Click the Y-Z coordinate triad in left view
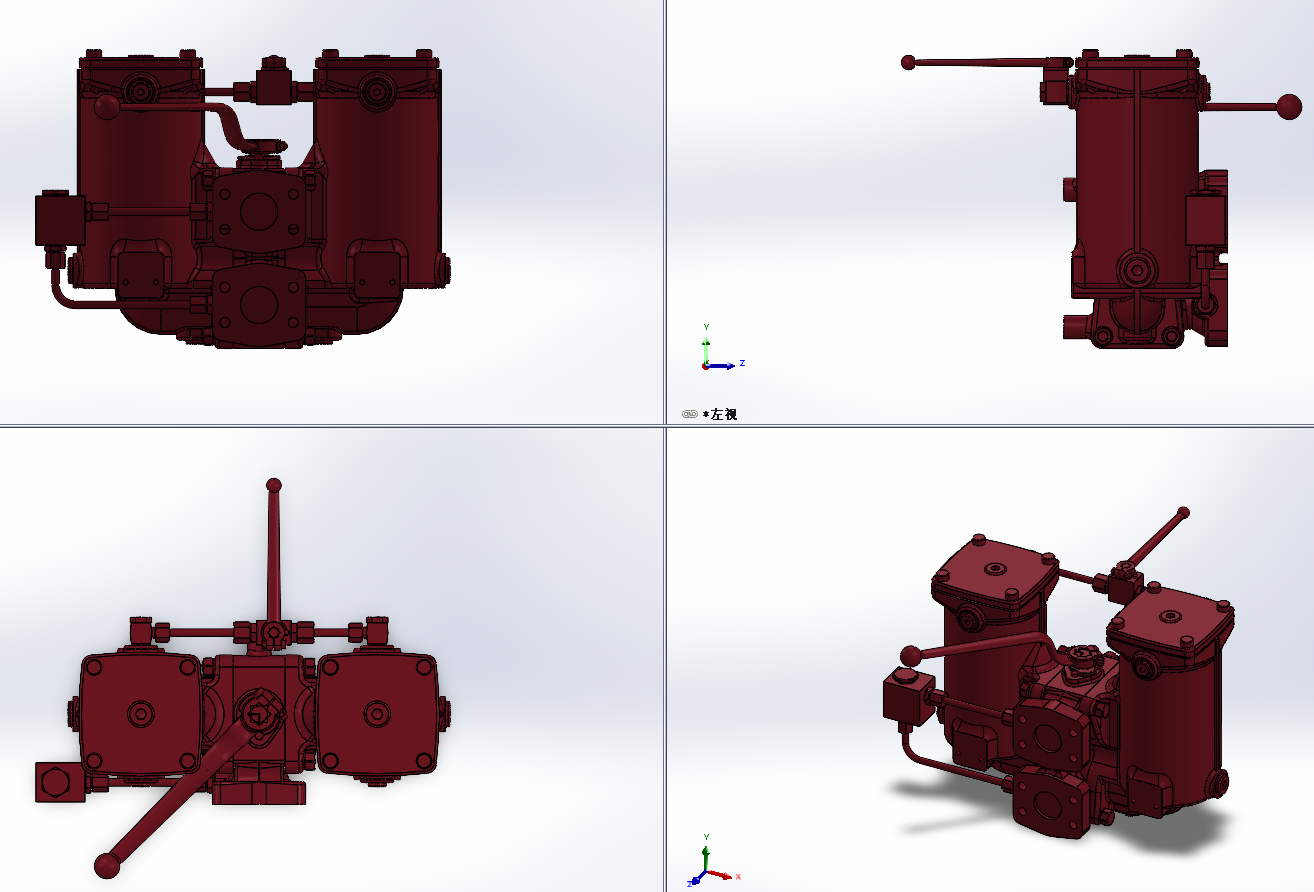1314x892 pixels. tap(721, 347)
